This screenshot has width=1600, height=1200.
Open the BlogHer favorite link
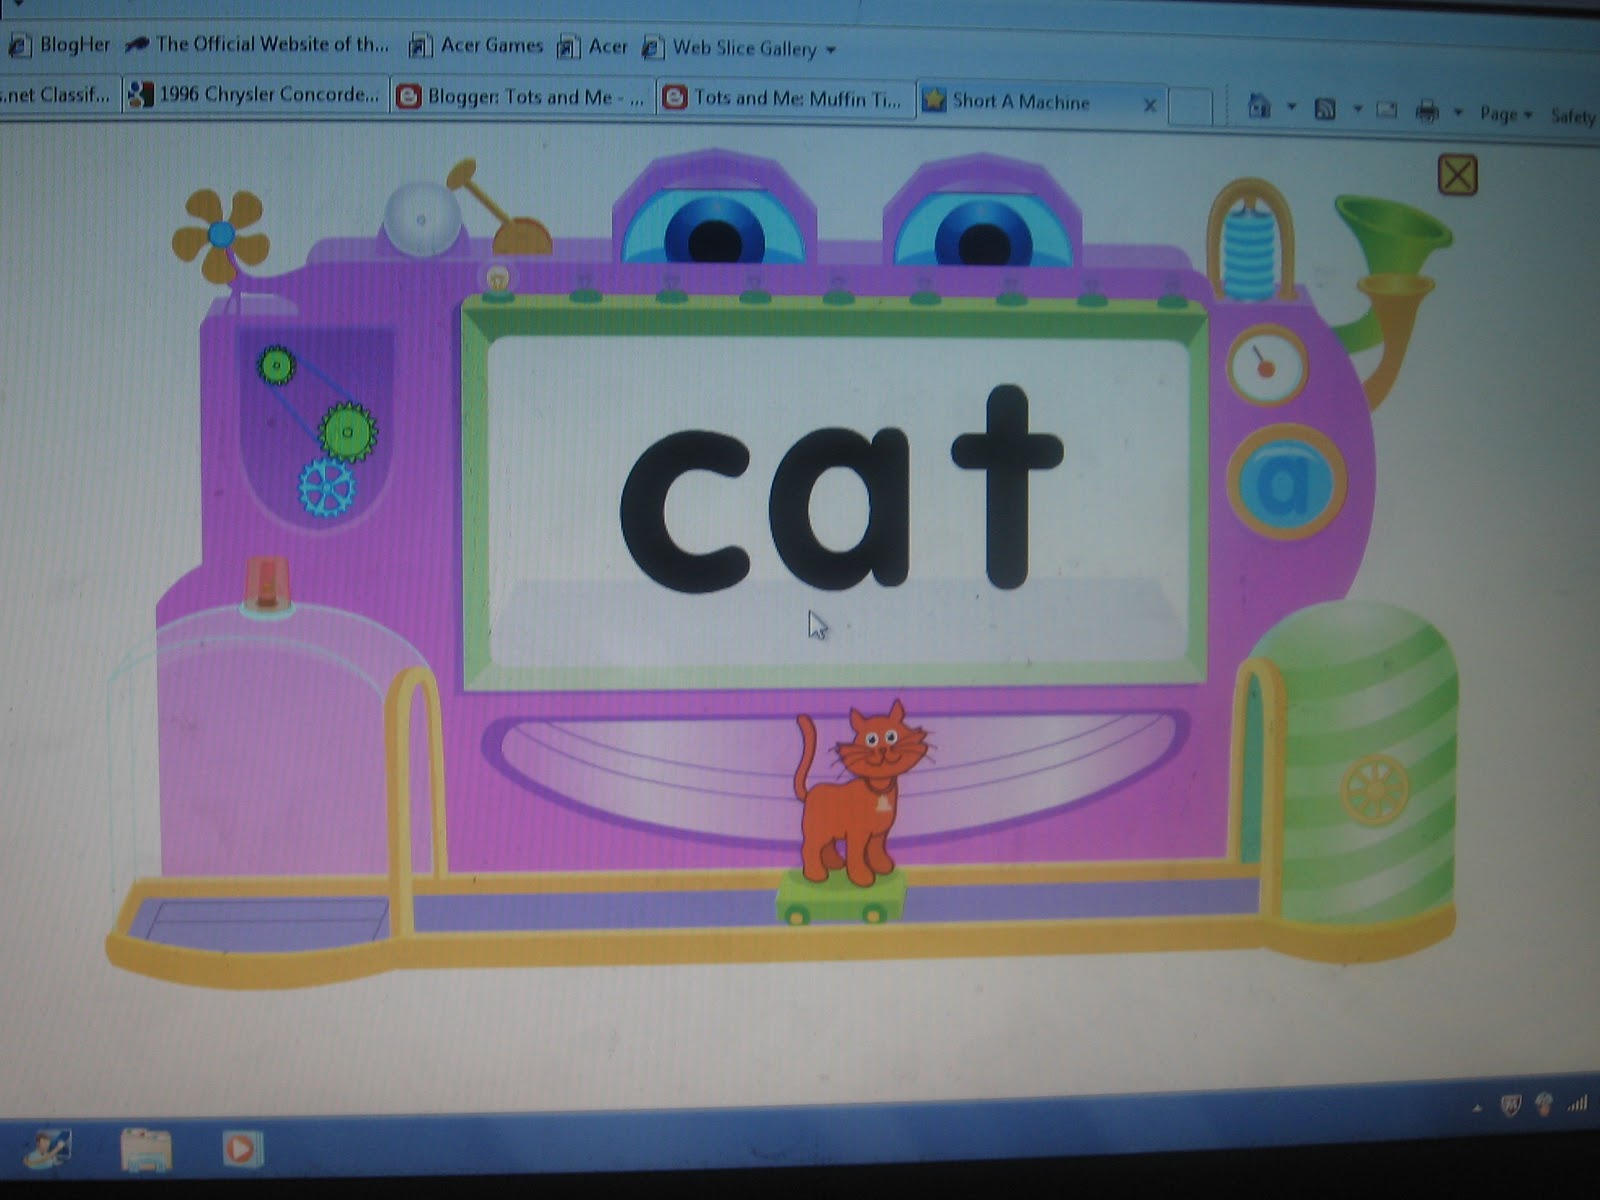click(x=60, y=44)
